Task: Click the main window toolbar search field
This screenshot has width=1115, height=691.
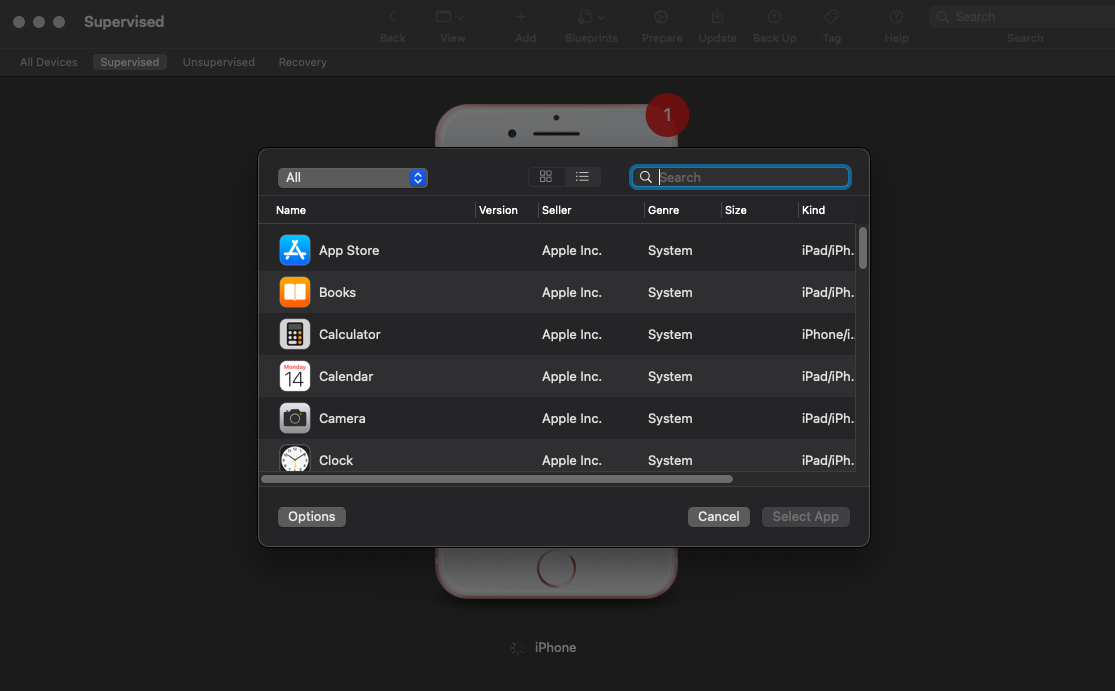Action: [x=1023, y=17]
